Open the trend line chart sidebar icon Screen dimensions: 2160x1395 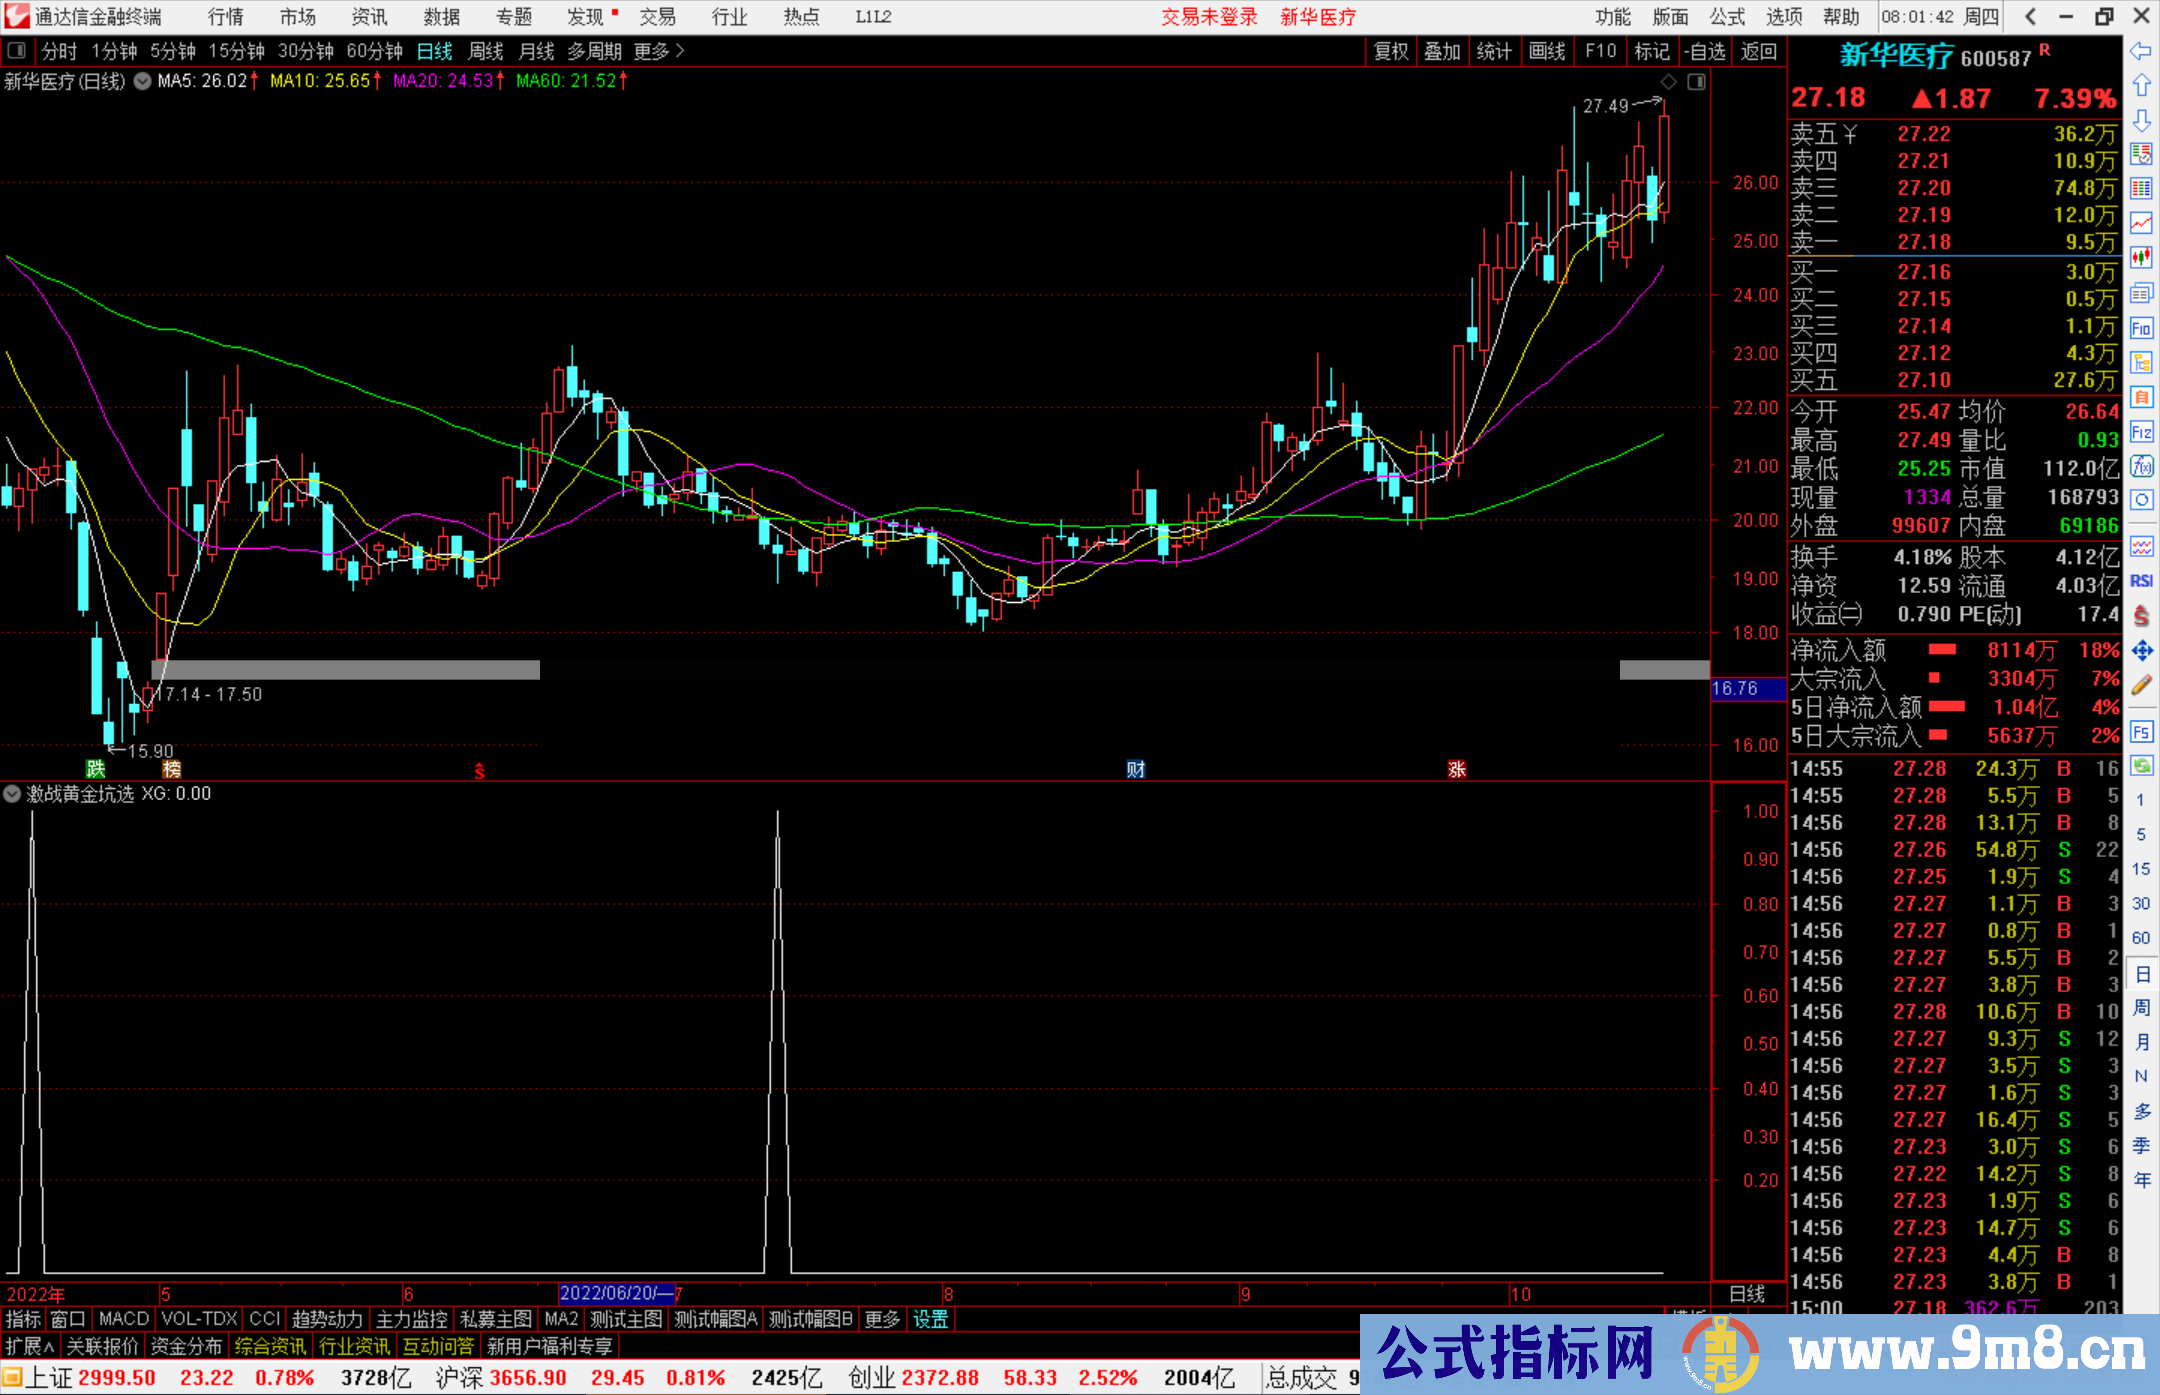tap(2141, 223)
